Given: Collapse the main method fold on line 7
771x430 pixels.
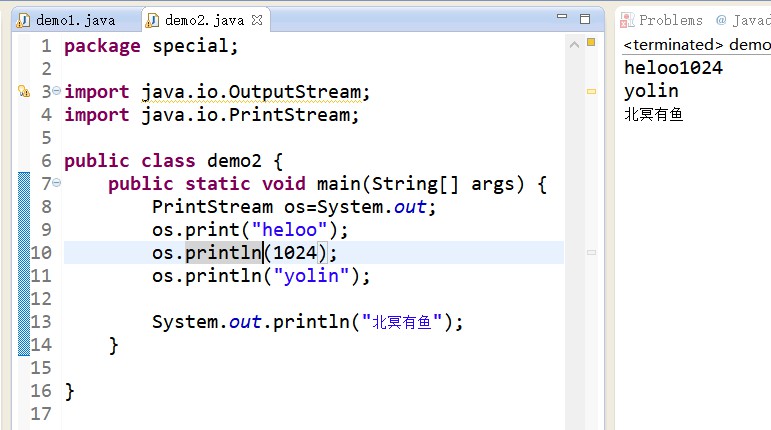Looking at the screenshot, I should click(x=57, y=182).
